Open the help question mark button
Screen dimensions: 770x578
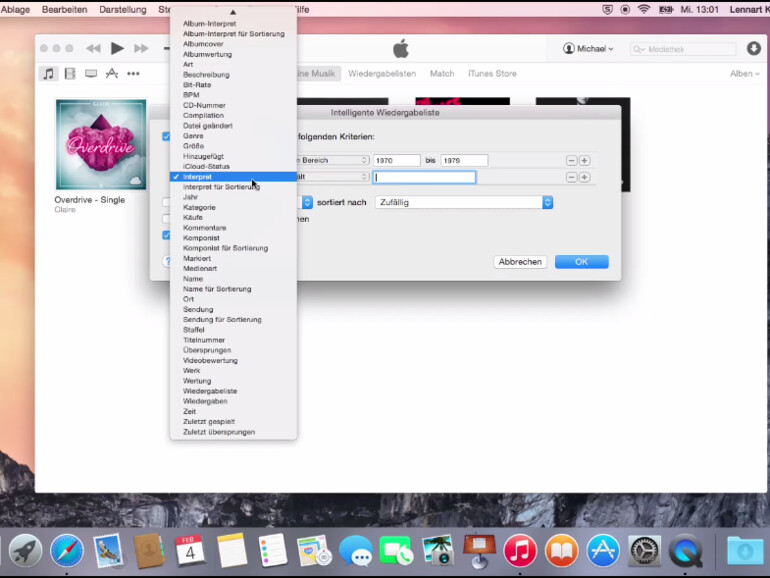coord(167,261)
